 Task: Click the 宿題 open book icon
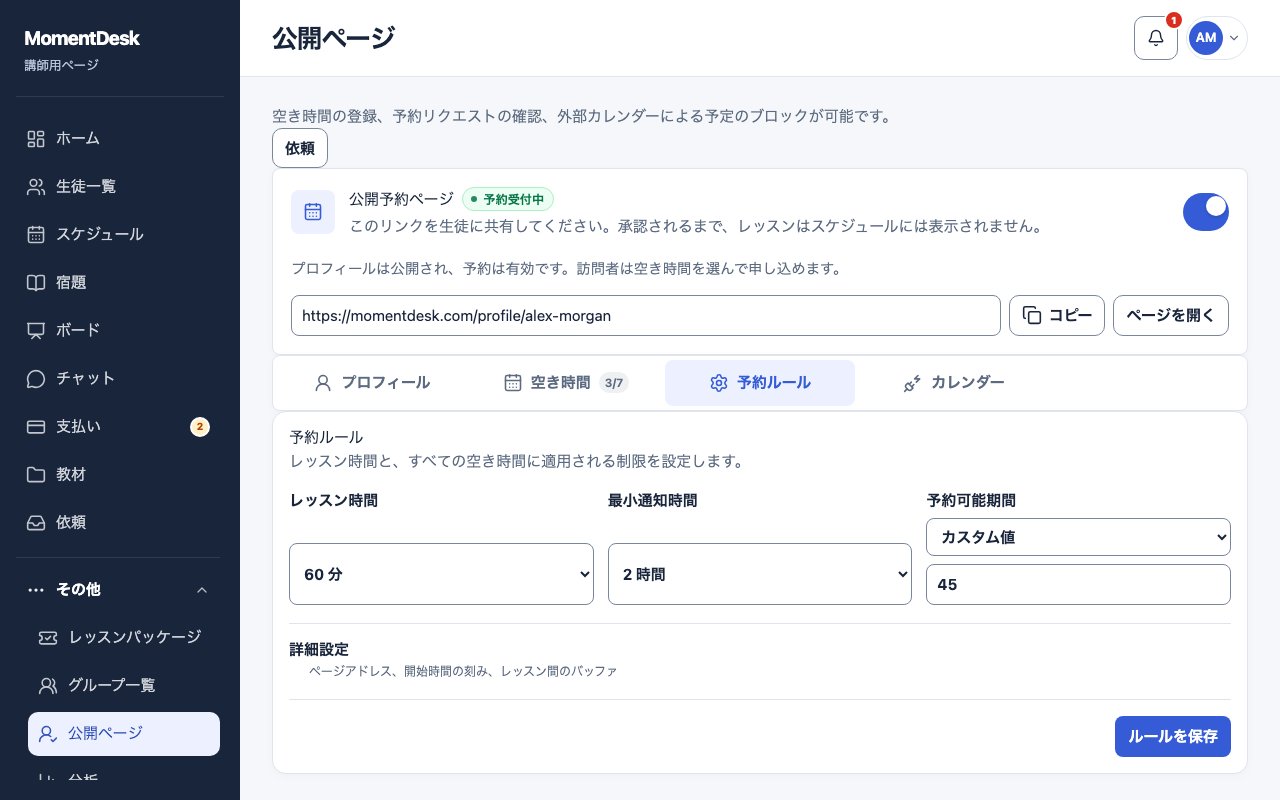point(36,282)
